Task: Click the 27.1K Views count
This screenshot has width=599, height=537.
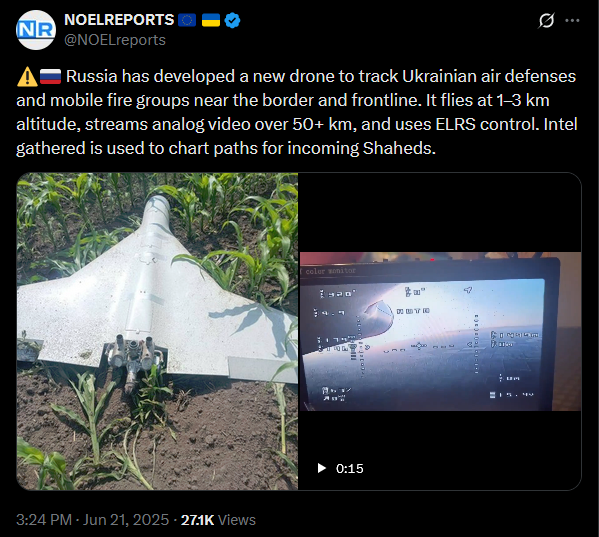Action: pyautogui.click(x=218, y=520)
